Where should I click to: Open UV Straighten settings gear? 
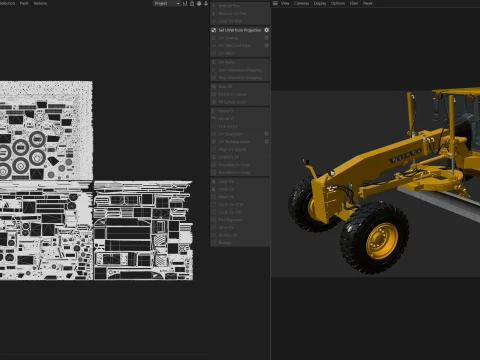[266, 134]
